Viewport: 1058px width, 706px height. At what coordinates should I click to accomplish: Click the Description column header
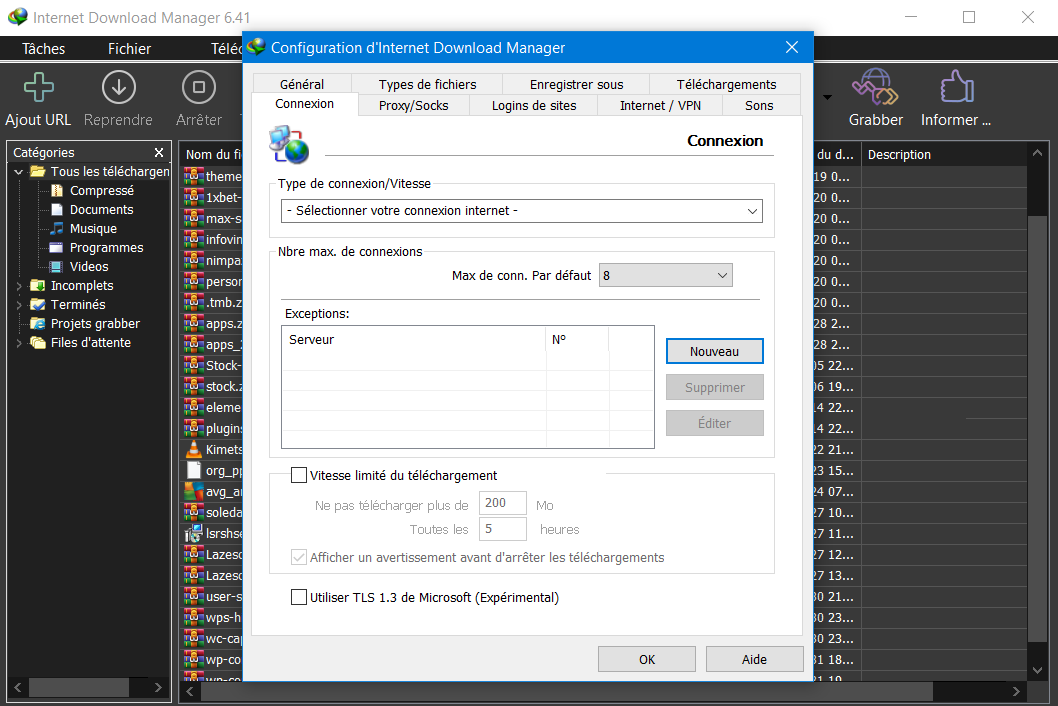pyautogui.click(x=943, y=155)
